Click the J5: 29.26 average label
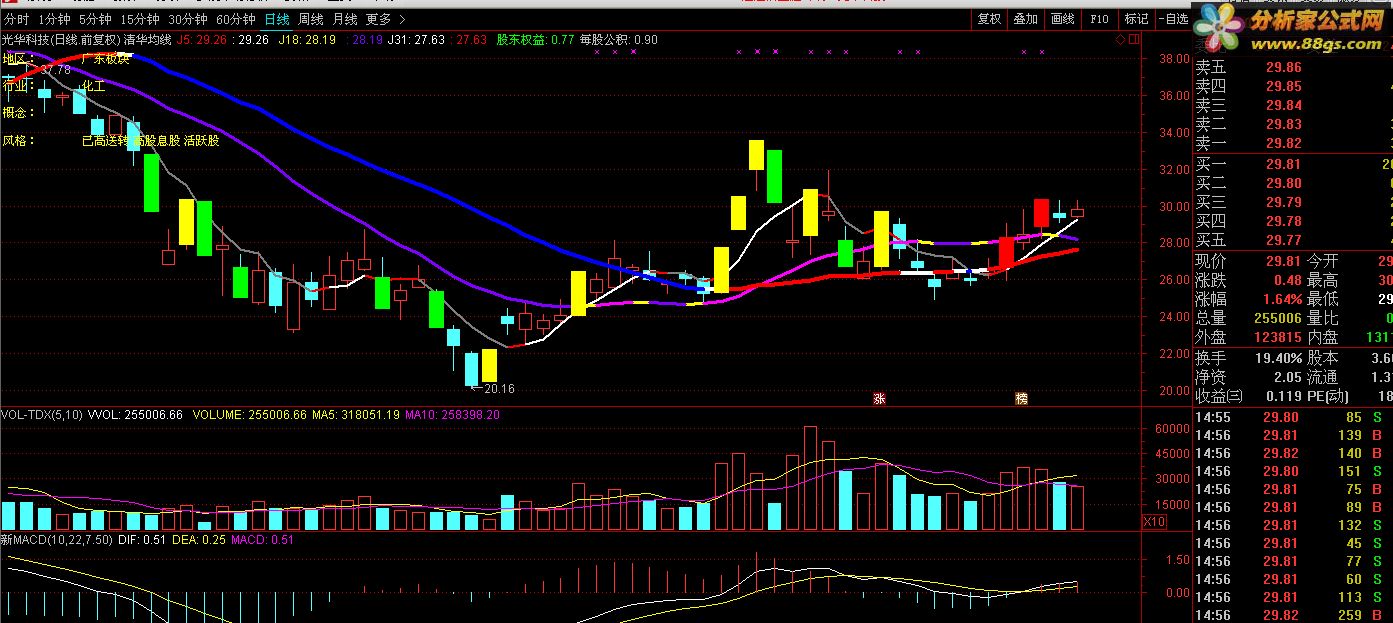The width and height of the screenshot is (1393, 623). click(x=201, y=40)
